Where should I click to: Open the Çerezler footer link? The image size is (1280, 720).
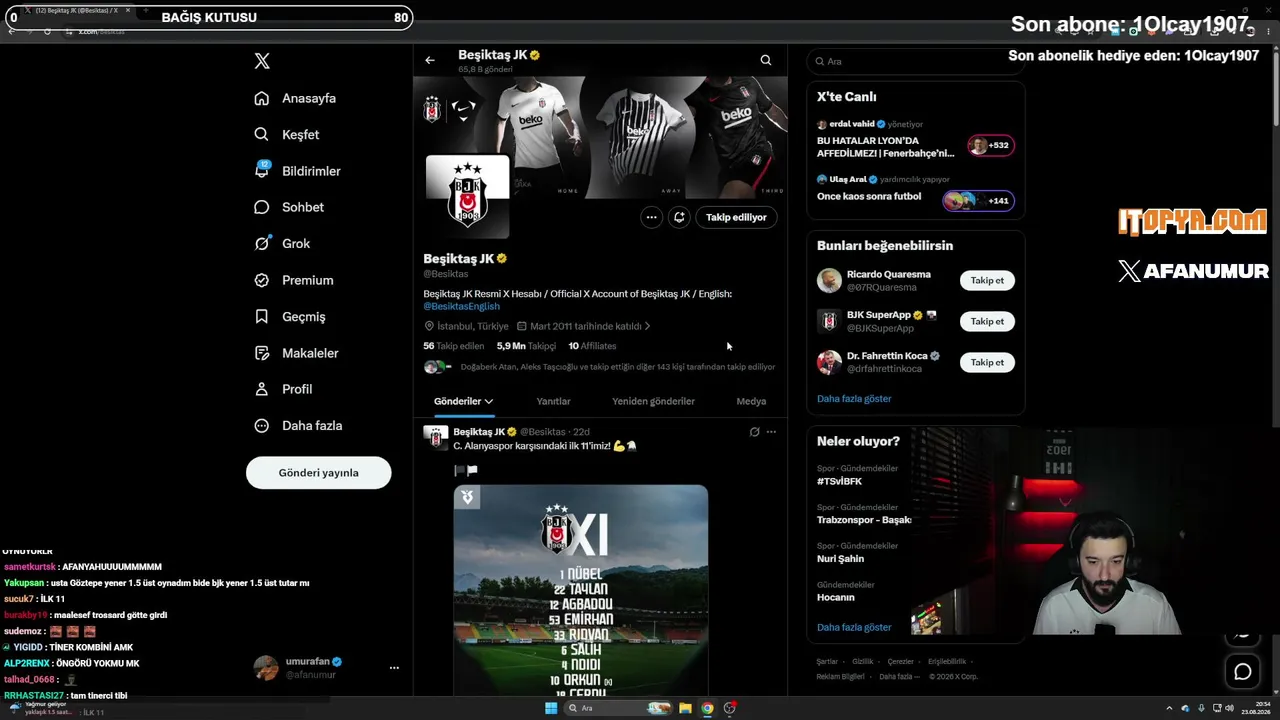(901, 661)
